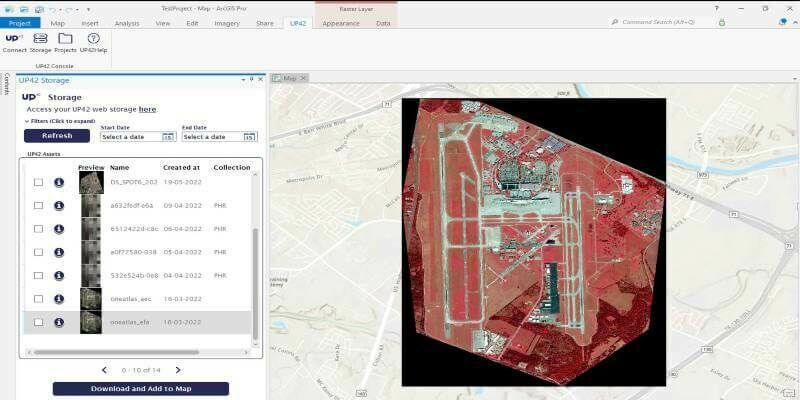800x400 pixels.
Task: Open the End Date calendar picker icon
Action: pos(249,137)
